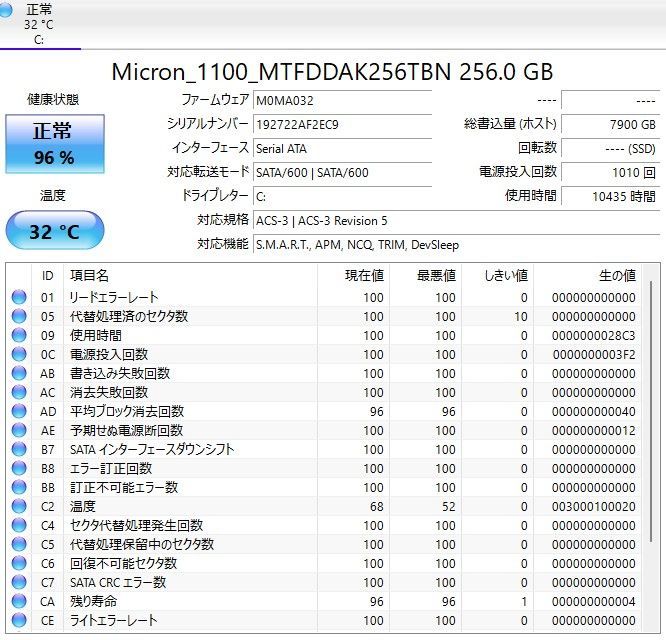Click raw value 0000000003F2 of 電源投入回数
Viewport: 666px width, 640px height.
click(x=594, y=354)
